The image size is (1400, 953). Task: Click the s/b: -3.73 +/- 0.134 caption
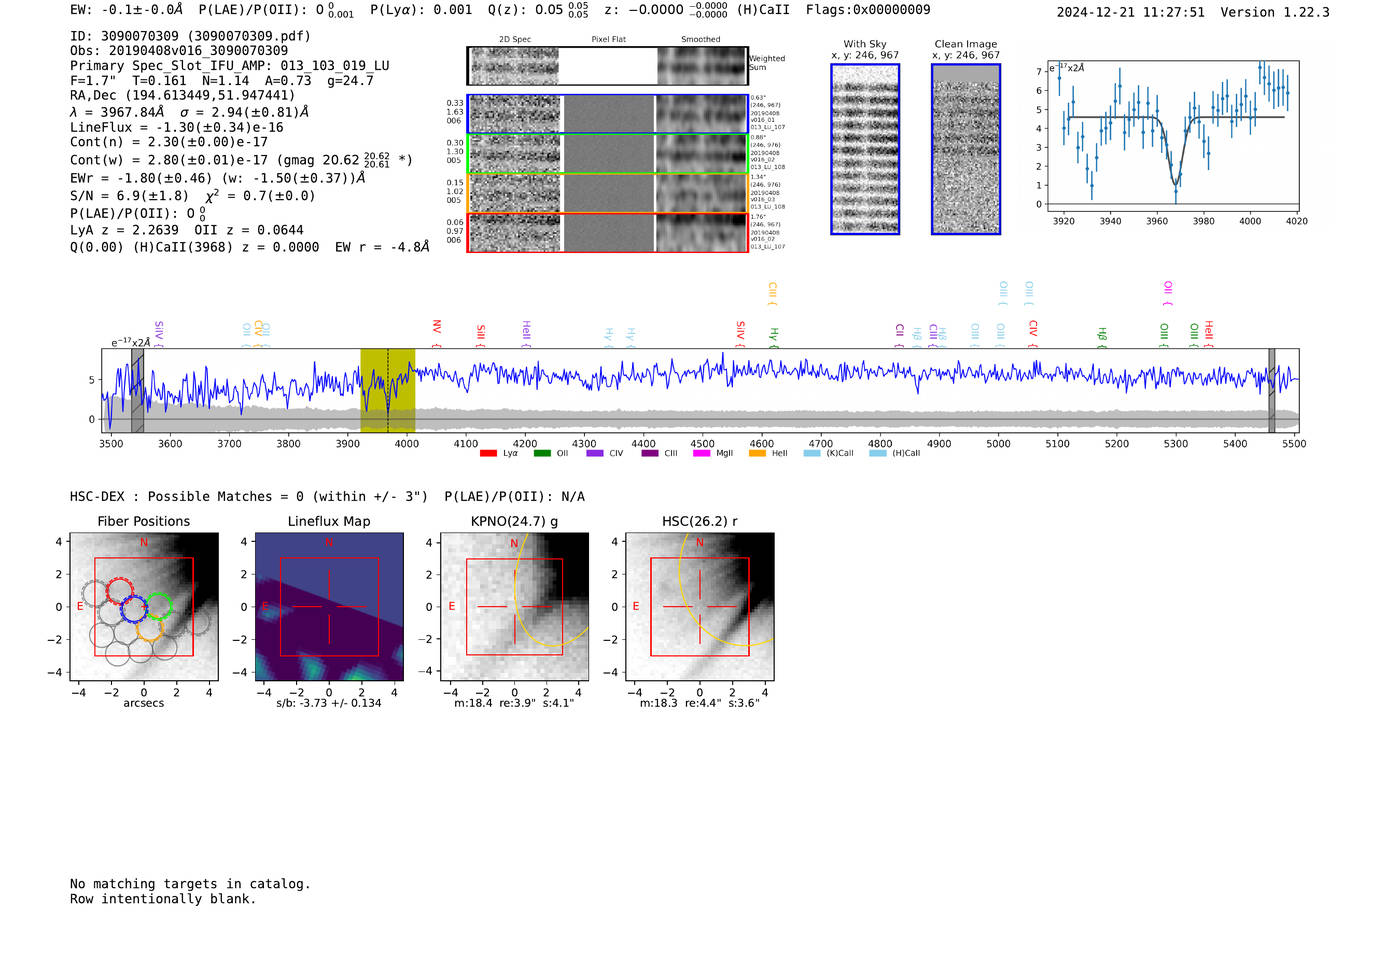tap(329, 703)
